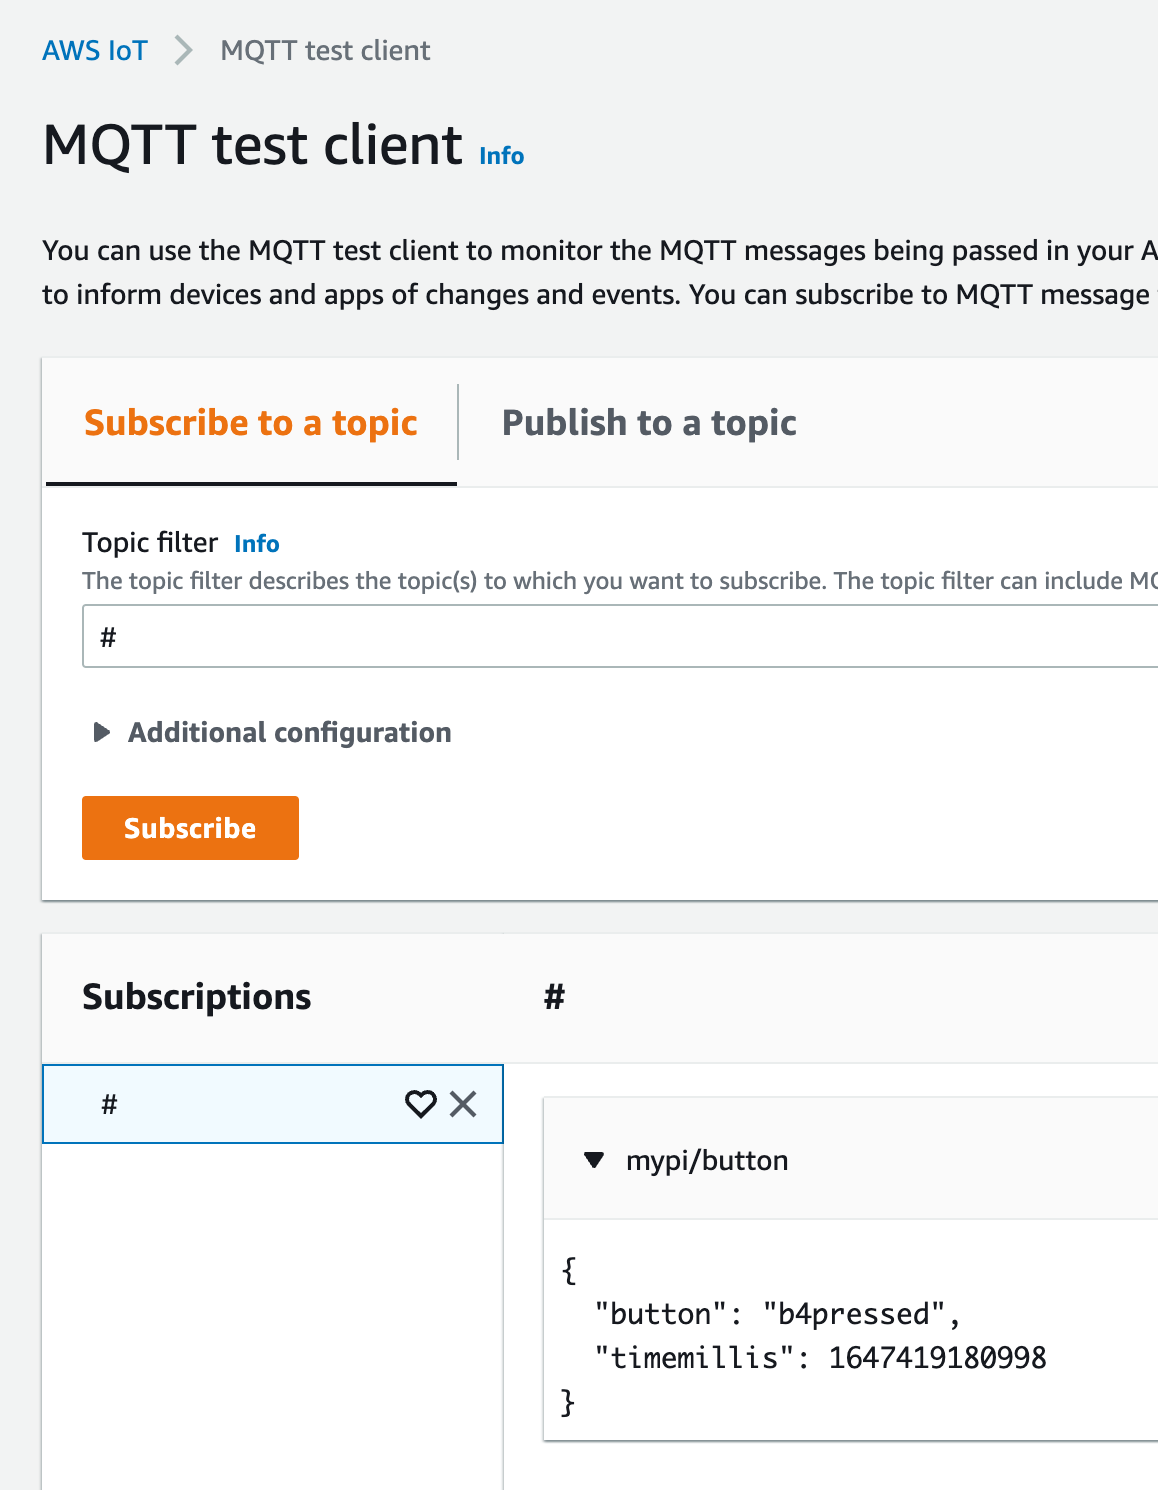Screen dimensions: 1158x1490
Task: Click the timemillis value 1647419180998
Action: click(x=938, y=1358)
